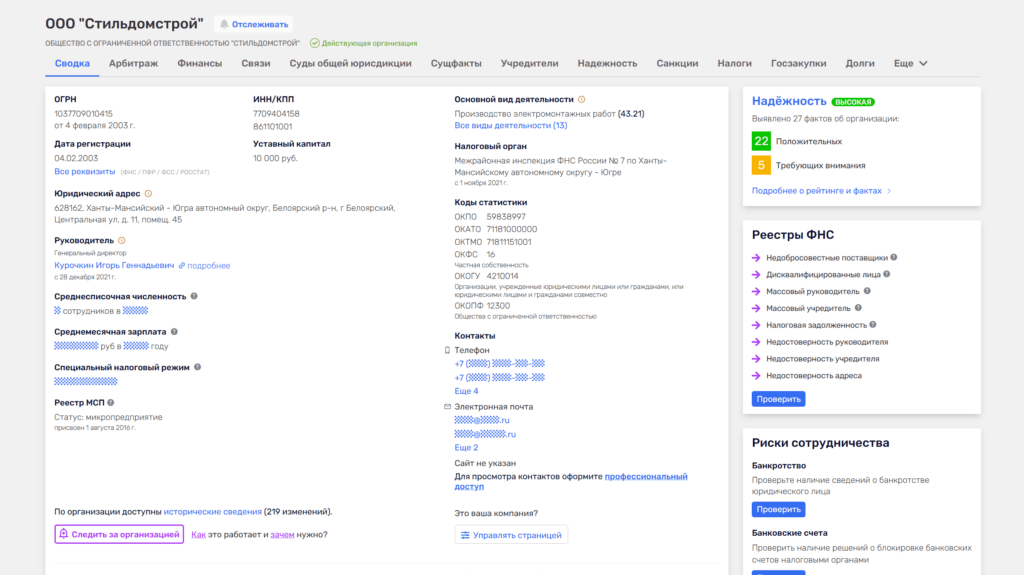
Task: Click the bell icon in Следить за организацией
Action: click(63, 534)
